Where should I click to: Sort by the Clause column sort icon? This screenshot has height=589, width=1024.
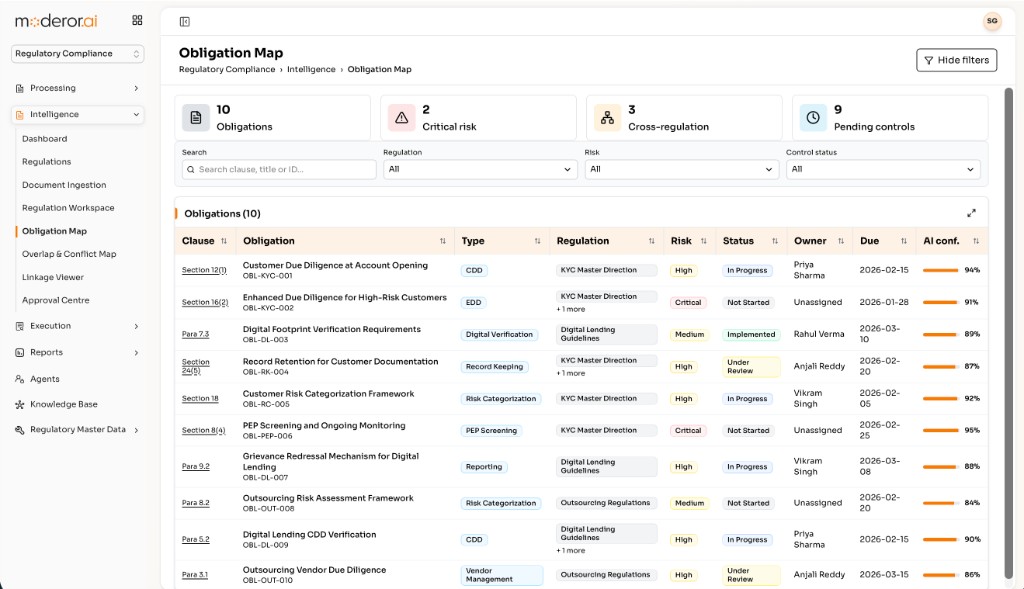(224, 241)
